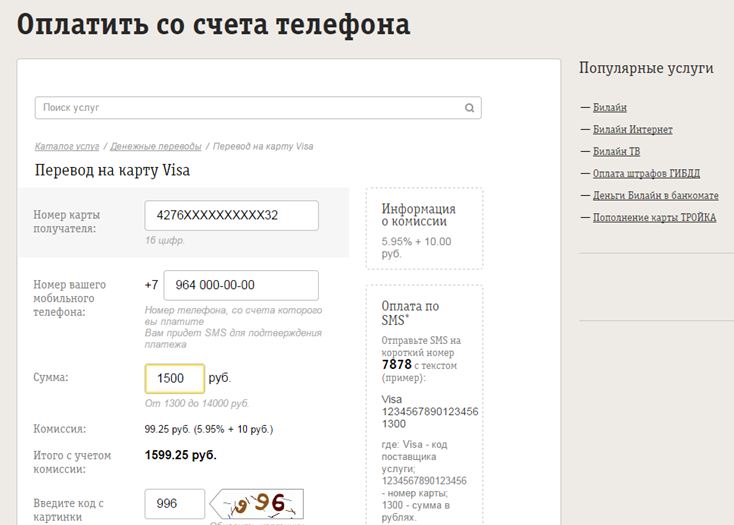Open 'Пополнение карты ТРОЙКА' link
This screenshot has height=525, width=734.
[x=654, y=217]
